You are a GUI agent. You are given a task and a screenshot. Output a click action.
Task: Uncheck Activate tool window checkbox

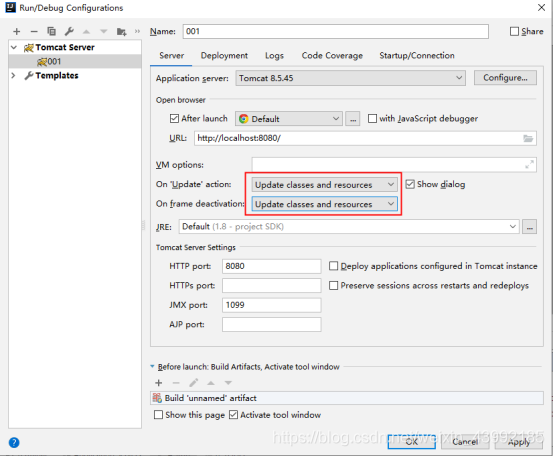(233, 415)
